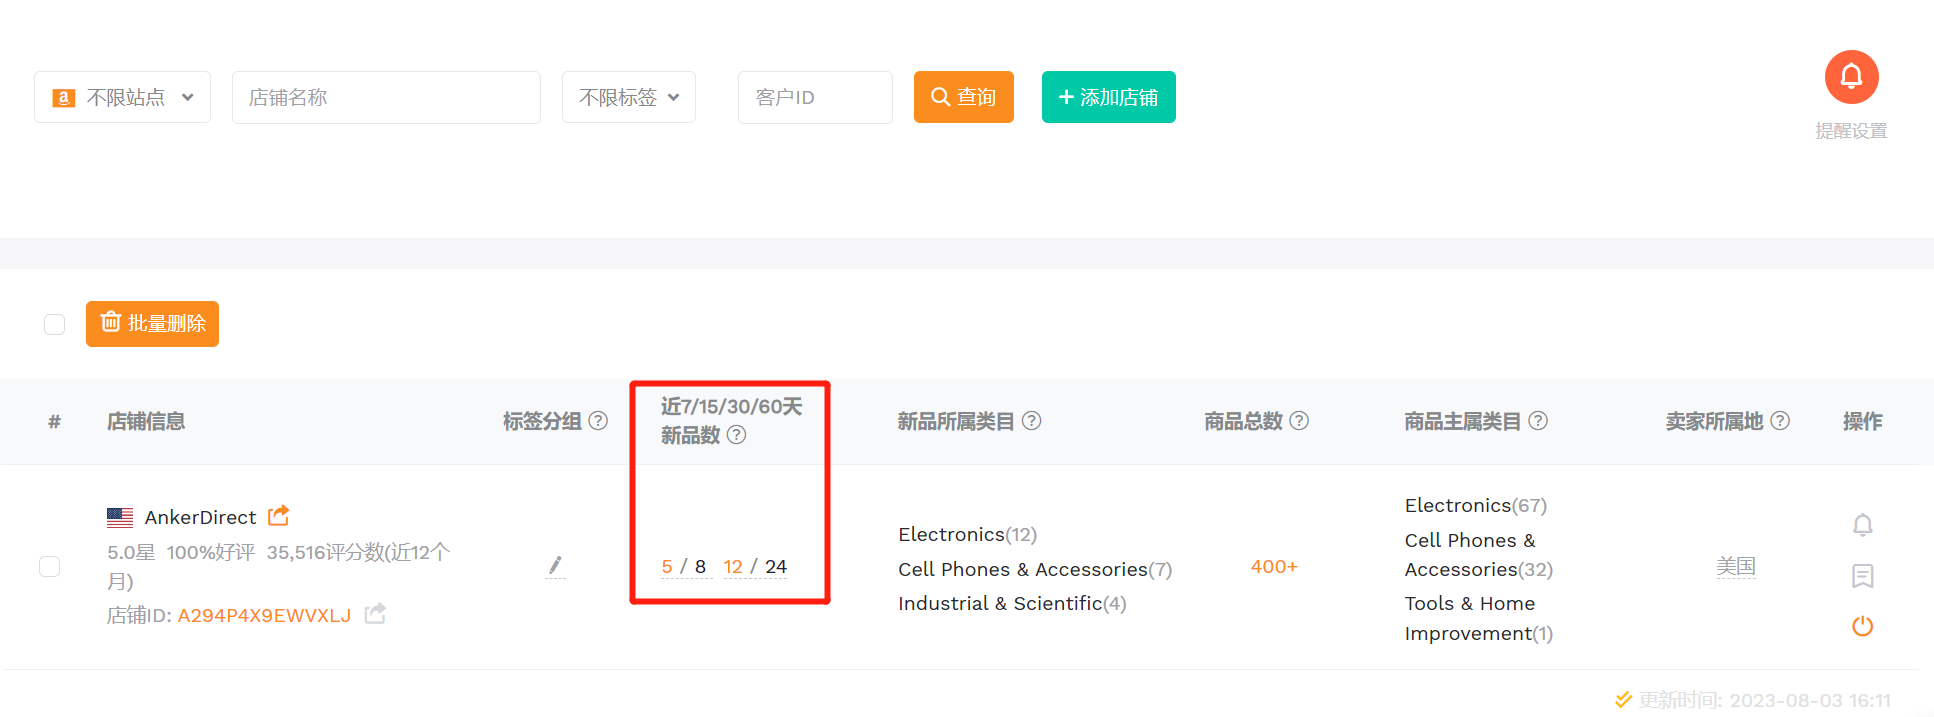Click the 客户ID input field
The height and width of the screenshot is (717, 1934).
814,97
